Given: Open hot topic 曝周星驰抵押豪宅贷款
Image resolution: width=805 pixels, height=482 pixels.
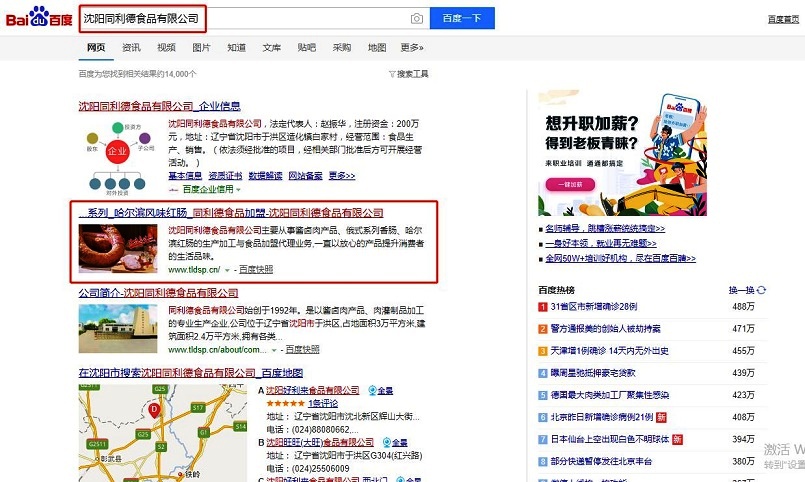Looking at the screenshot, I should 593,373.
